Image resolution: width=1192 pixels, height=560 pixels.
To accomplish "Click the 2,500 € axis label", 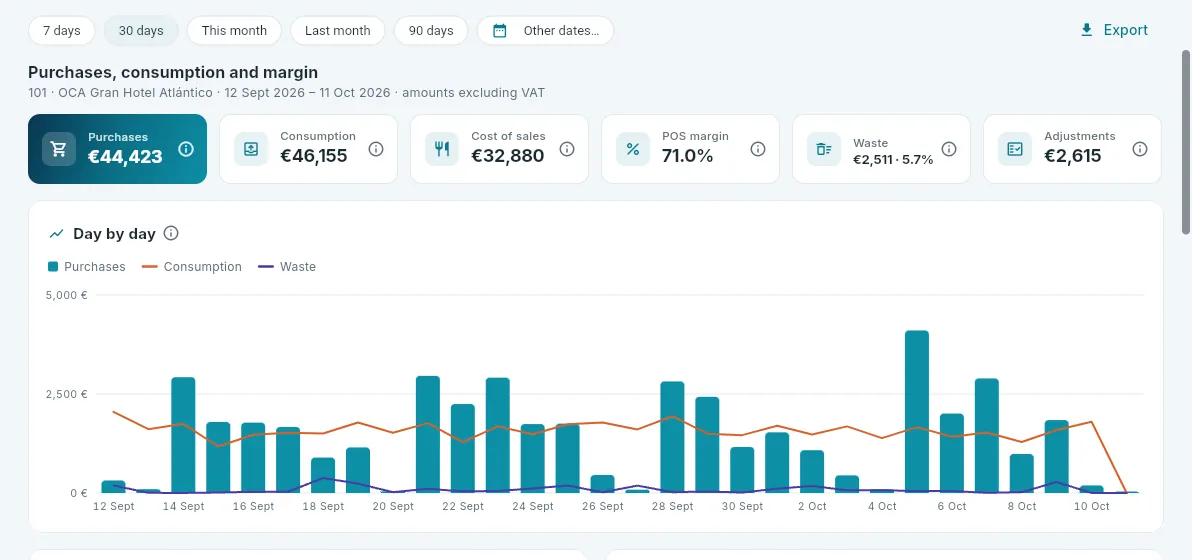I will pyautogui.click(x=68, y=394).
